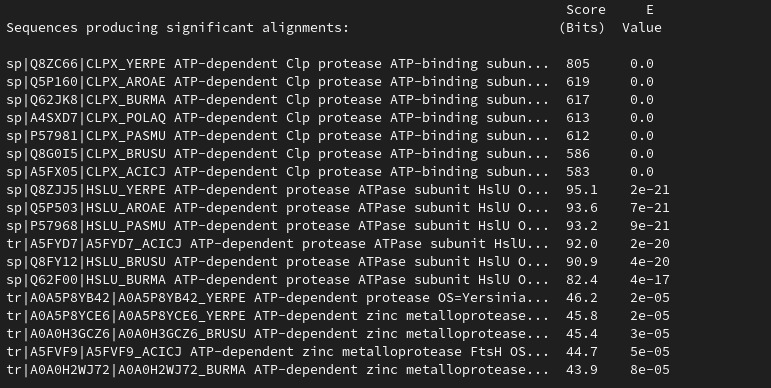This screenshot has height=388, width=771.
Task: Click the Score (Bits) column header
Action: coord(582,19)
